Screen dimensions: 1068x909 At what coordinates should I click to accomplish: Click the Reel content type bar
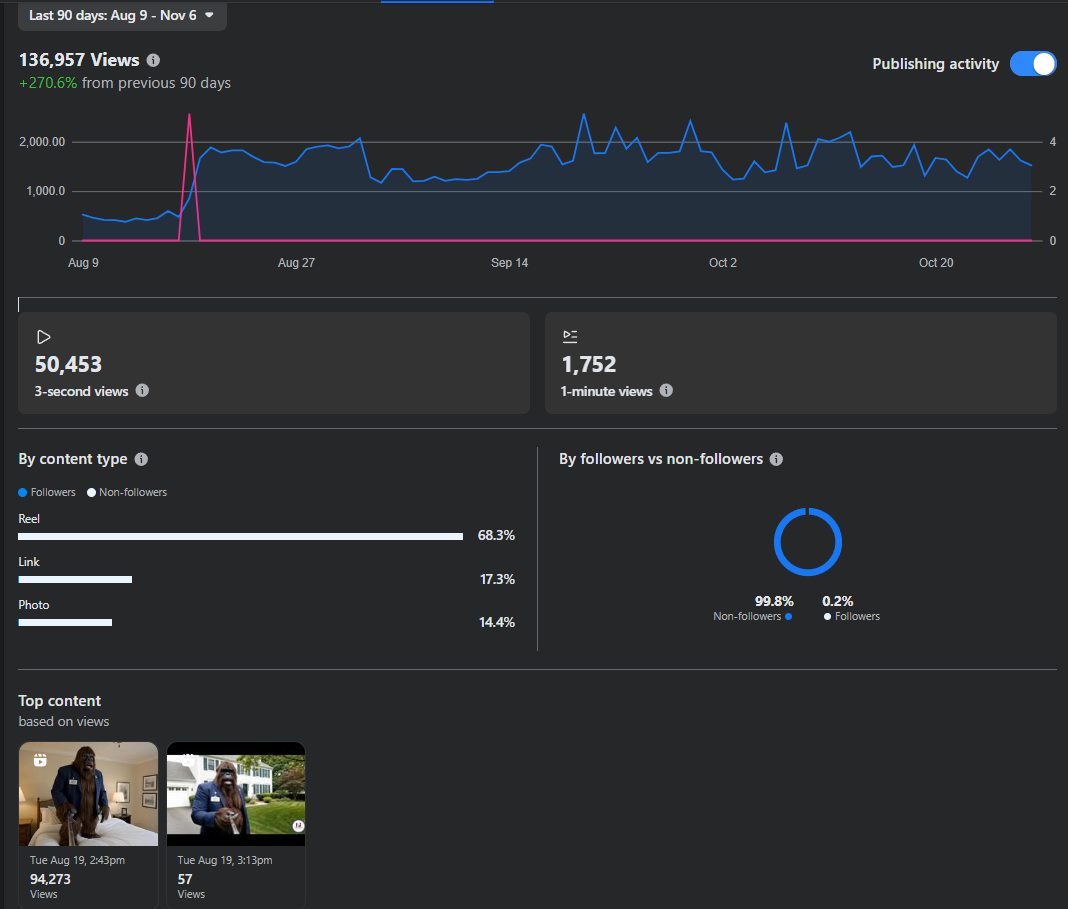tap(240, 537)
